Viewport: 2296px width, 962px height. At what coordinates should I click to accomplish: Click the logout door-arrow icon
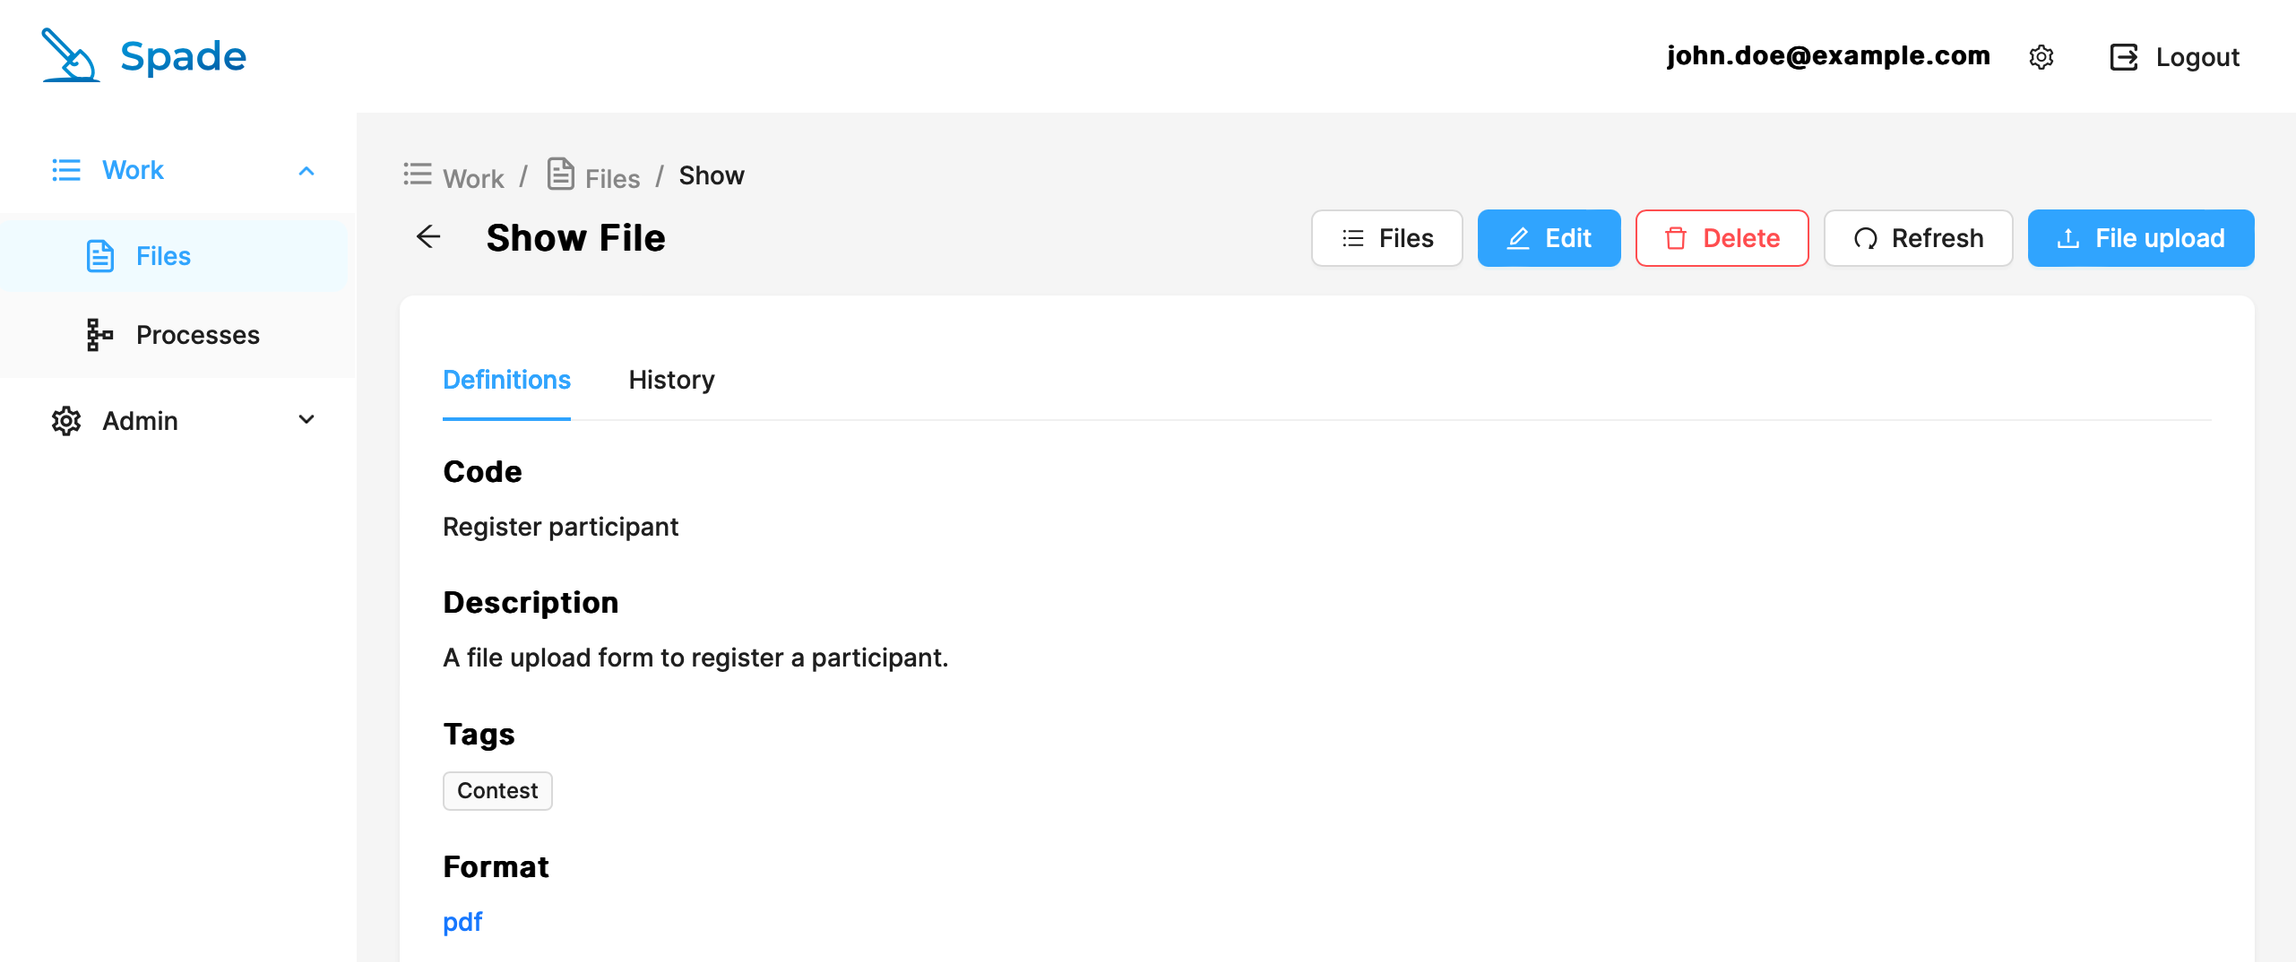pyautogui.click(x=2123, y=57)
